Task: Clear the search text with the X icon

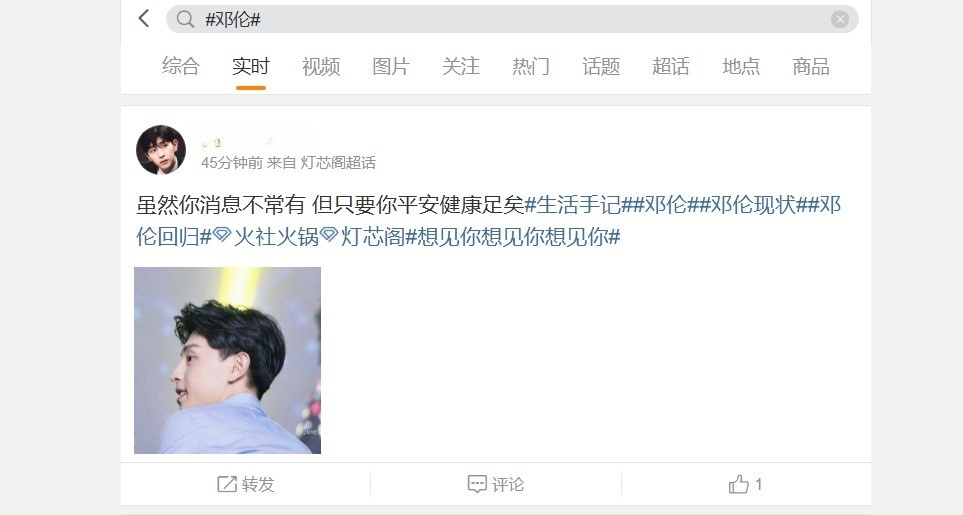Action: [840, 19]
